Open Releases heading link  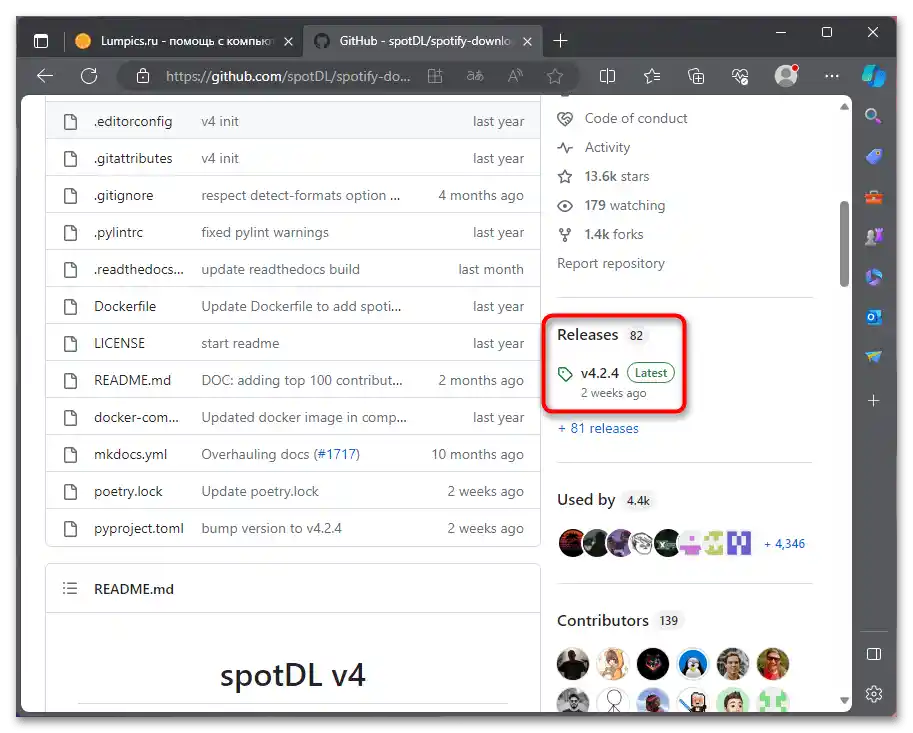point(588,335)
